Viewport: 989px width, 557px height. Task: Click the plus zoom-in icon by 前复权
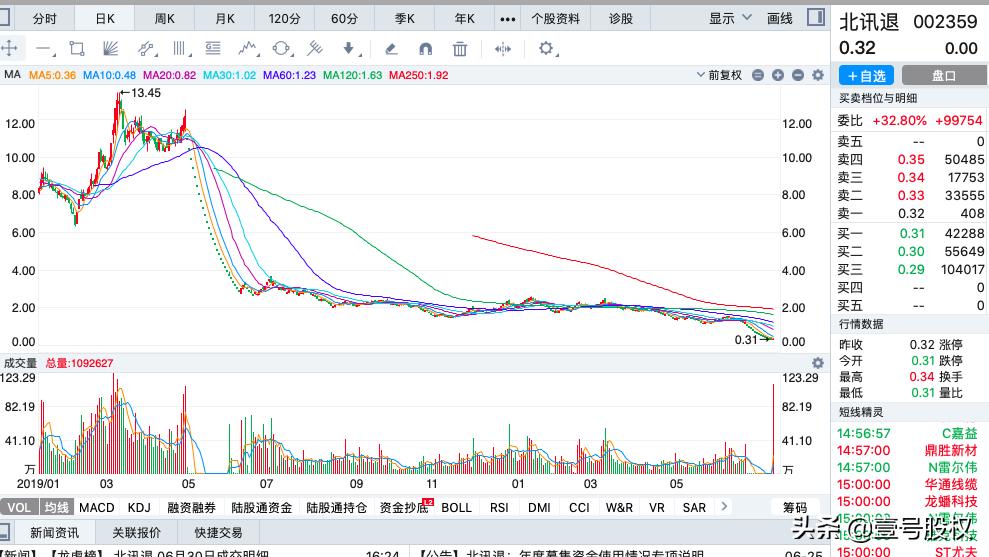(x=778, y=75)
